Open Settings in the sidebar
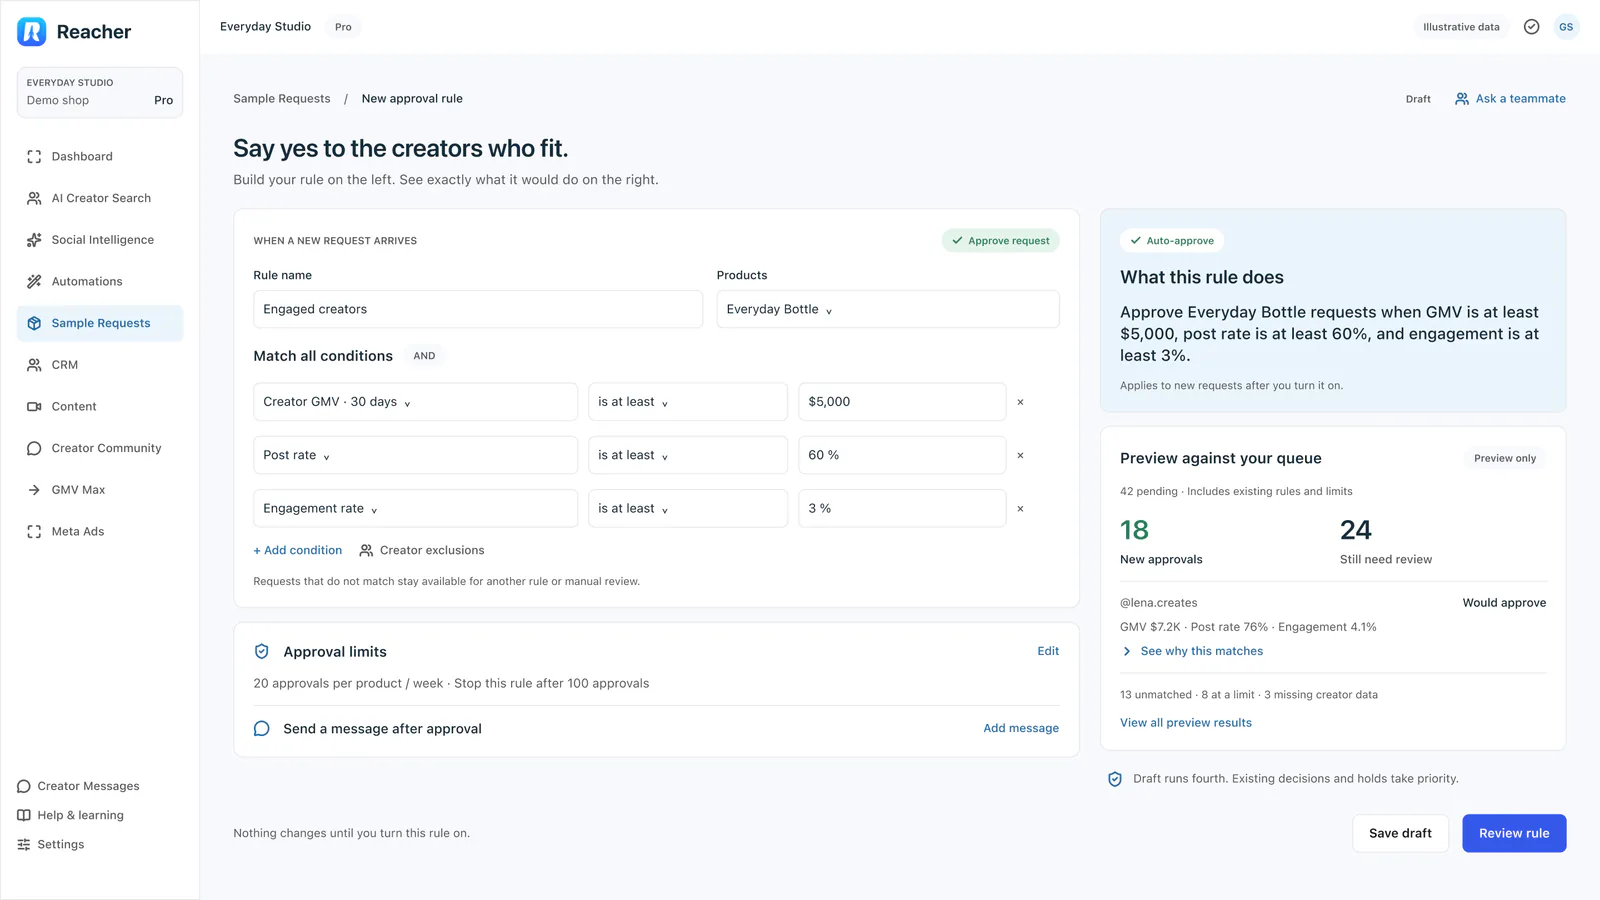The width and height of the screenshot is (1600, 900). [x=51, y=844]
